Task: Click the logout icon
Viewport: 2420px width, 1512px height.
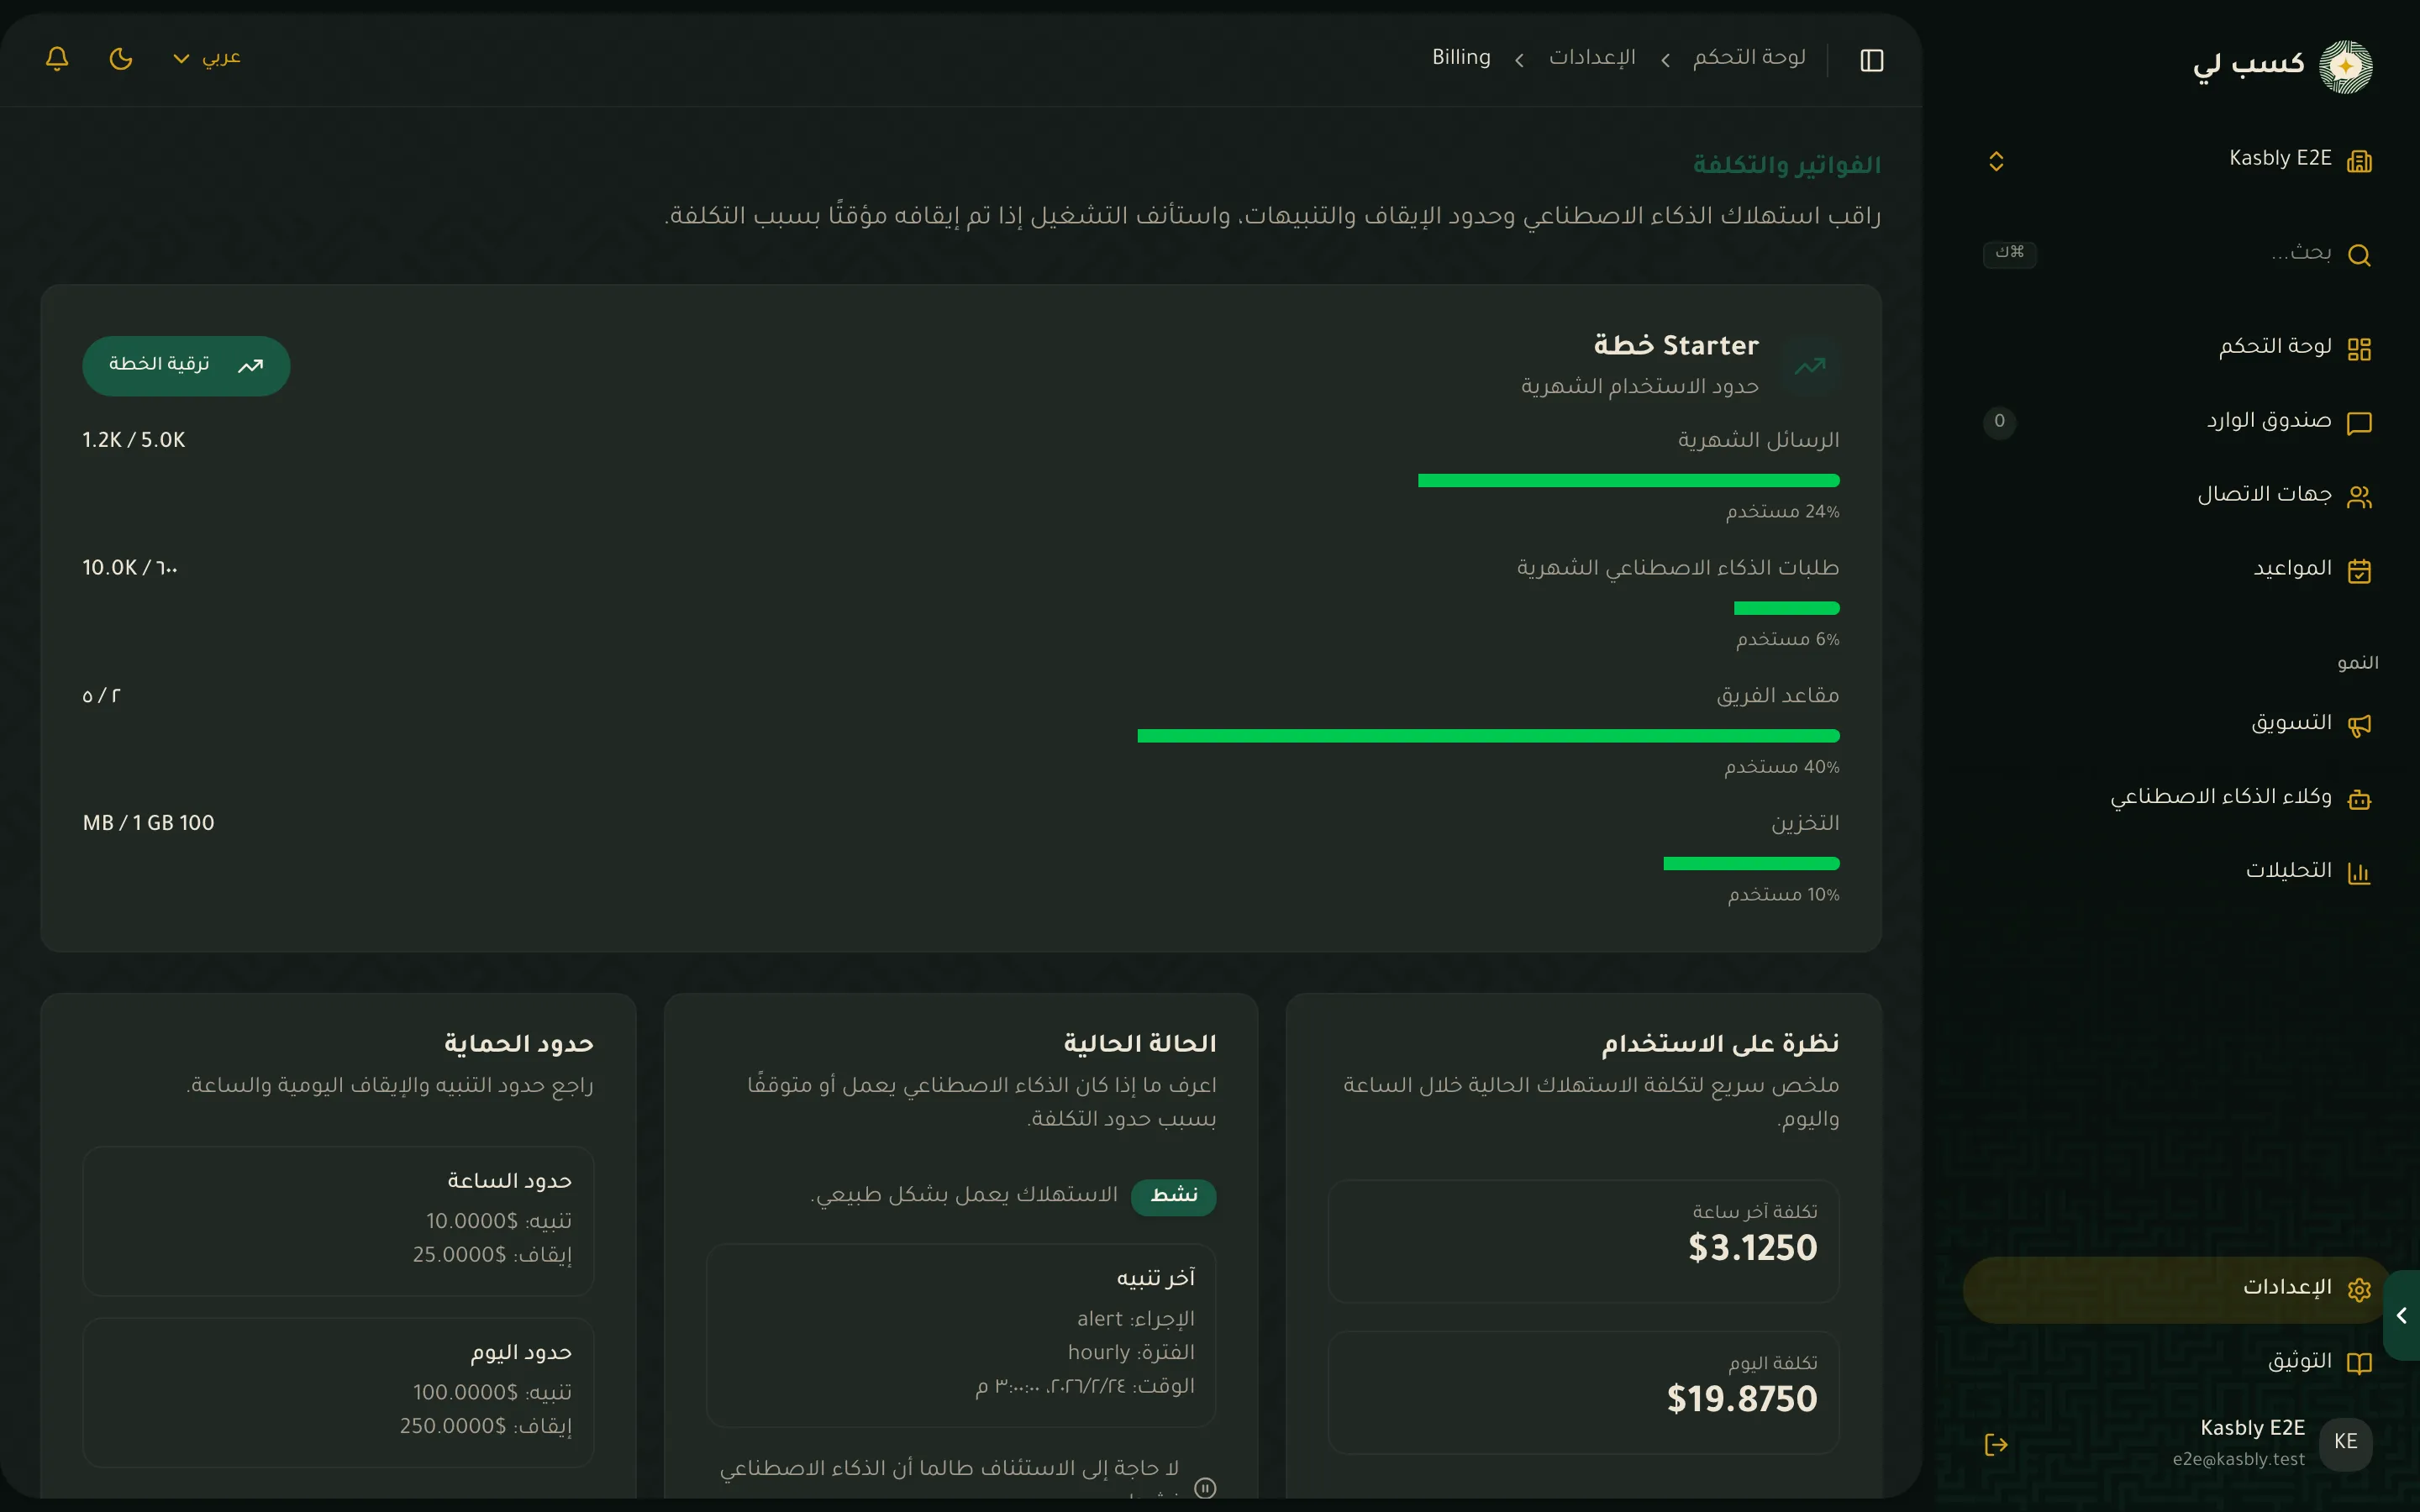Action: [1996, 1444]
